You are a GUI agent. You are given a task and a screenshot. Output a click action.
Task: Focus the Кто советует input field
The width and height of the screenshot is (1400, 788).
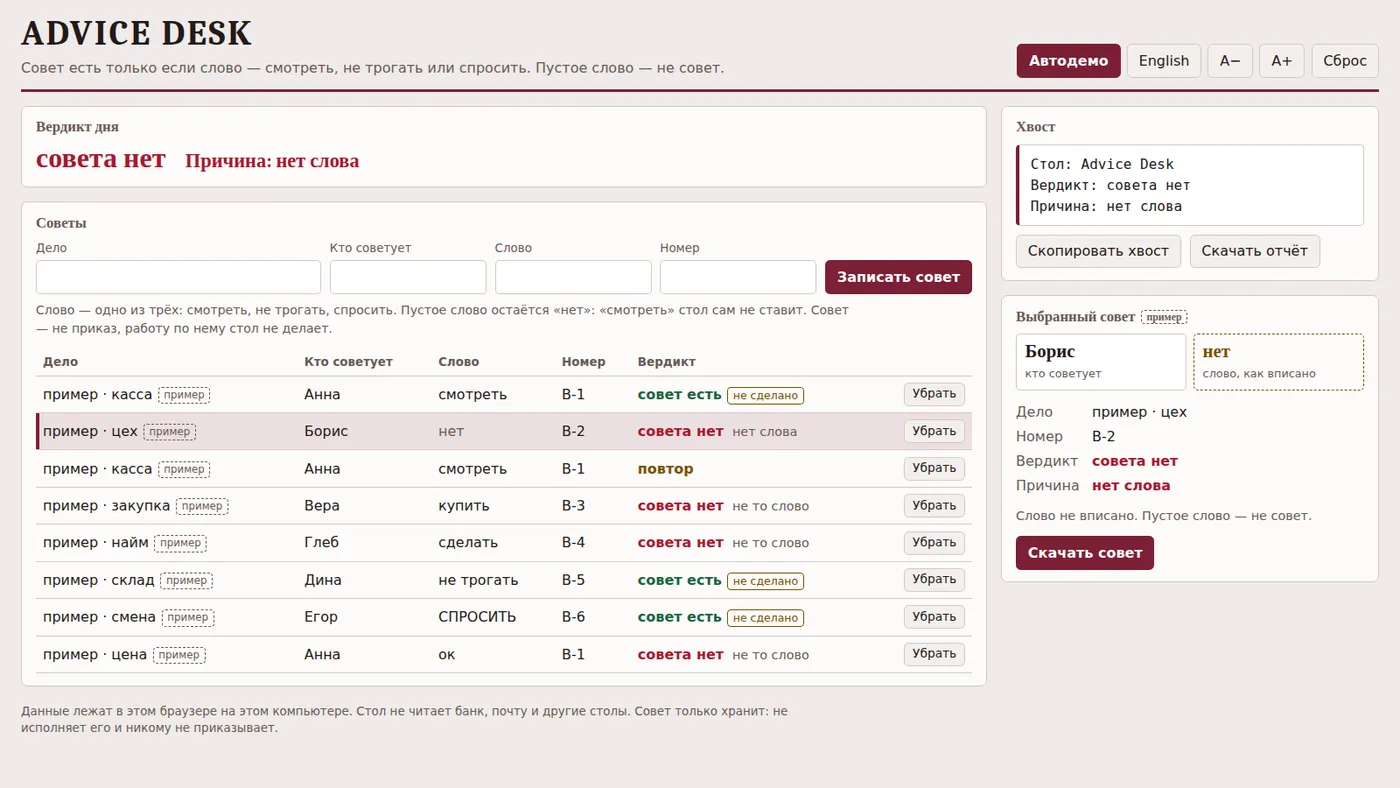pyautogui.click(x=408, y=277)
